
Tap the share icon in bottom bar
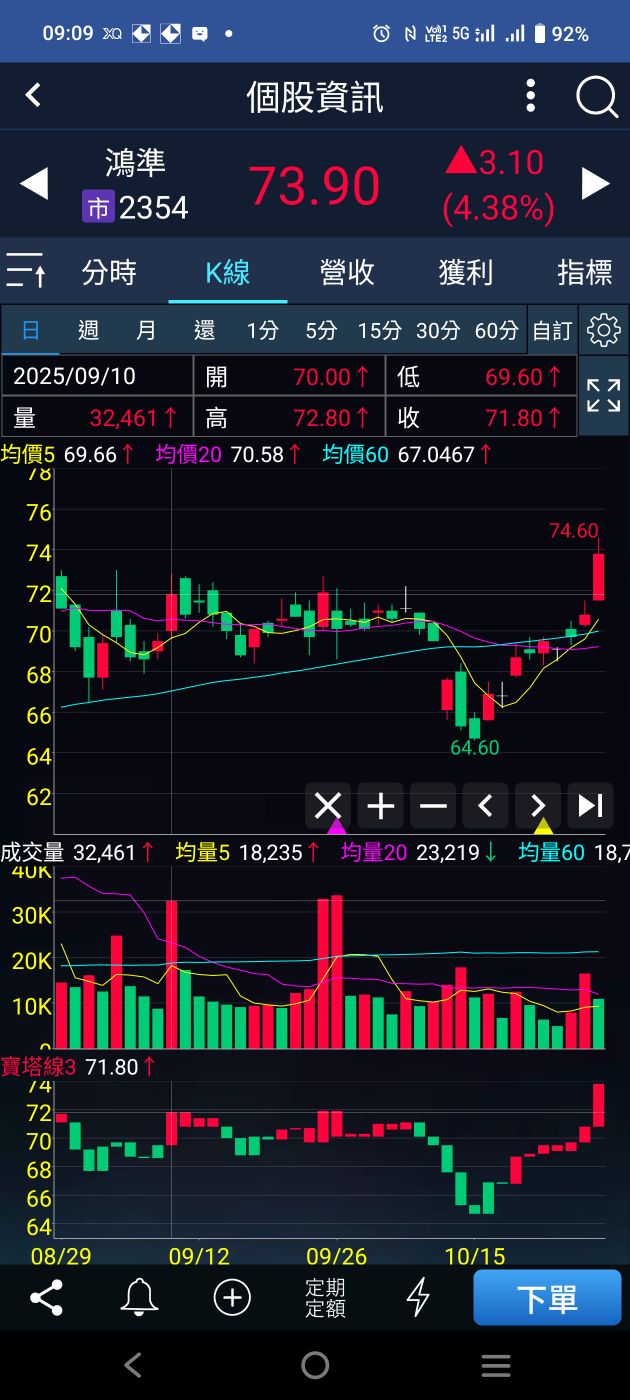(46, 1298)
